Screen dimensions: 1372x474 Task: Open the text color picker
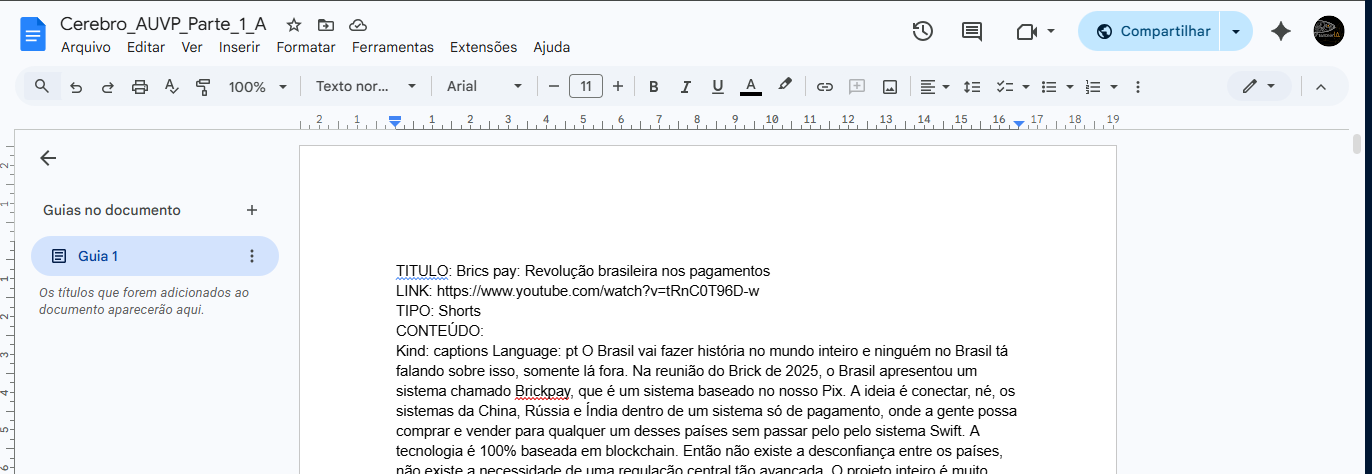tap(751, 87)
